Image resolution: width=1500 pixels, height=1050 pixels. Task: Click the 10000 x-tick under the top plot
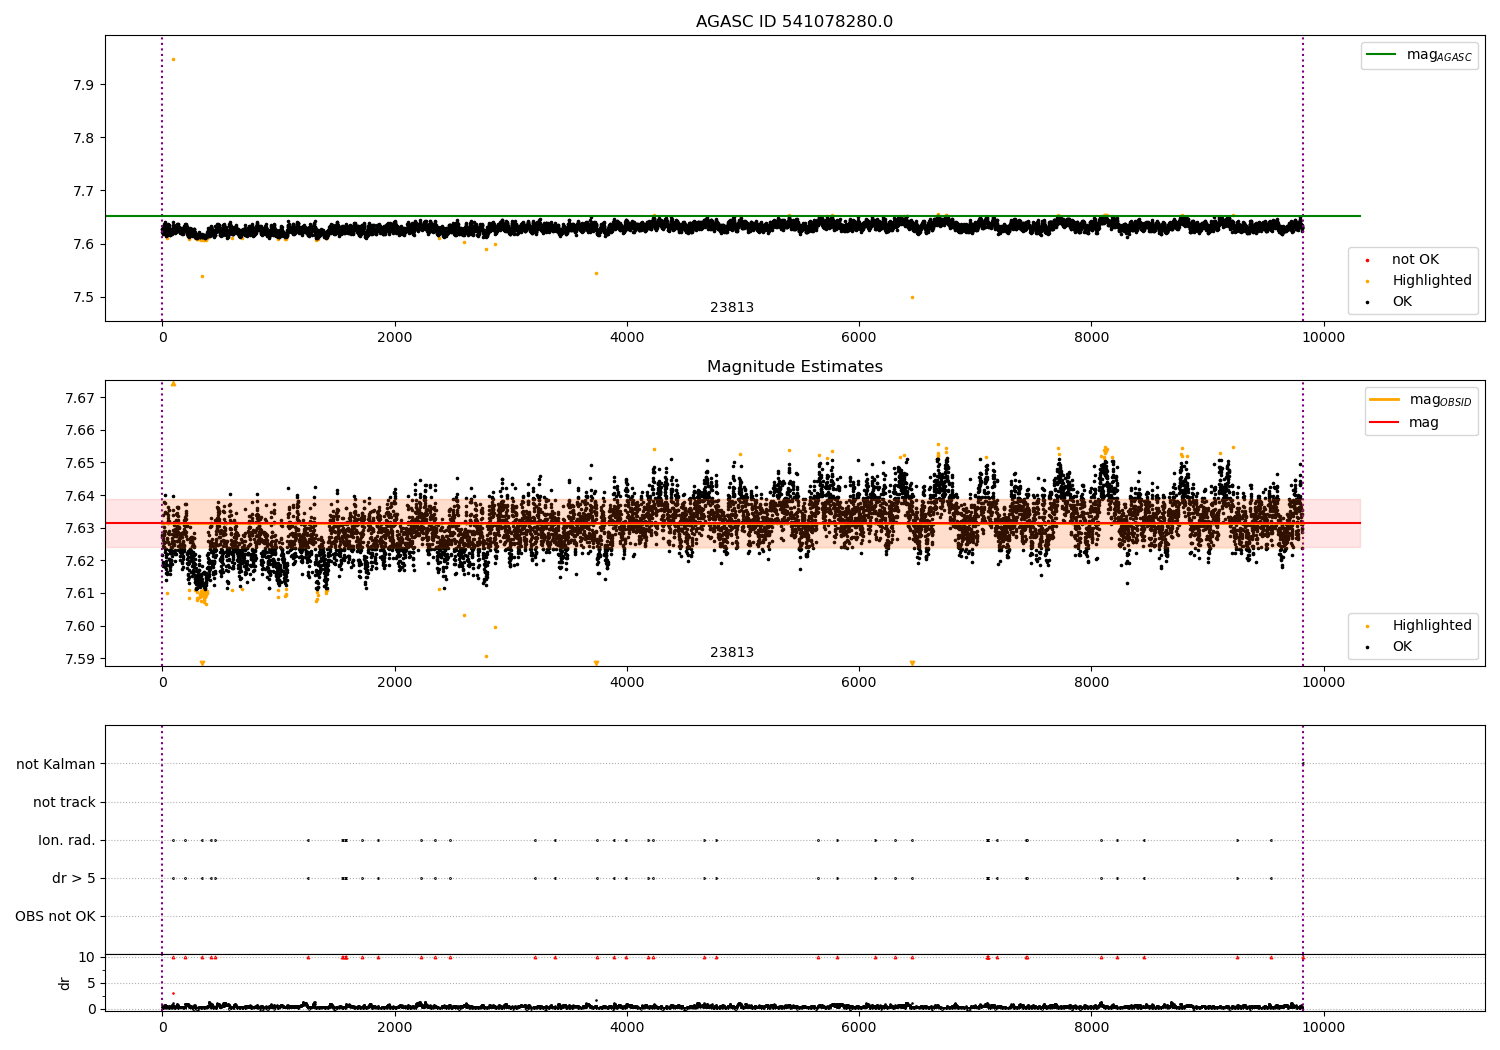pyautogui.click(x=1324, y=338)
